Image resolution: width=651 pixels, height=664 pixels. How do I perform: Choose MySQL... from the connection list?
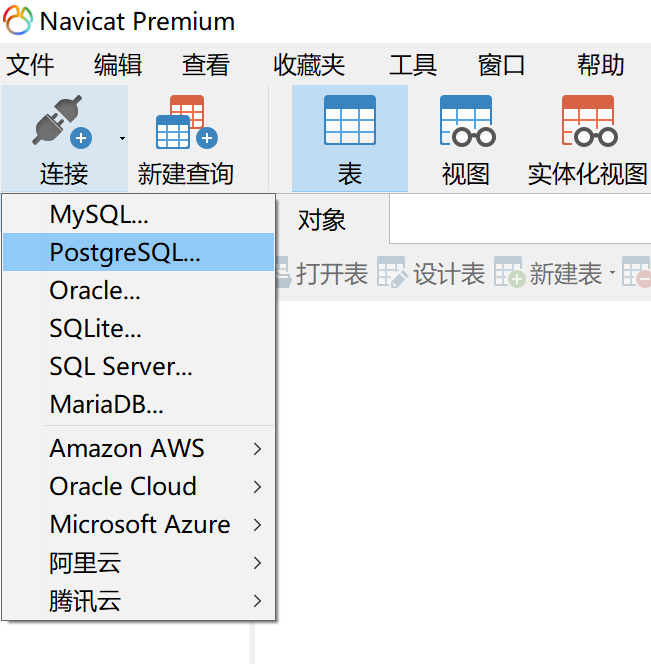(x=139, y=214)
